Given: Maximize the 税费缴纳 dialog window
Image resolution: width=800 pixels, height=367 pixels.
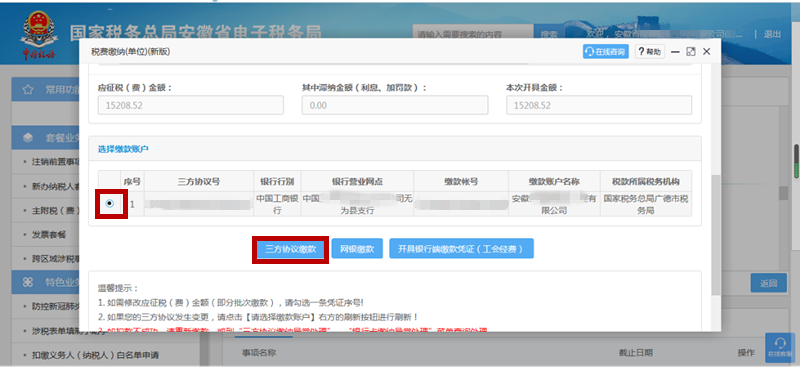Looking at the screenshot, I should coord(691,52).
